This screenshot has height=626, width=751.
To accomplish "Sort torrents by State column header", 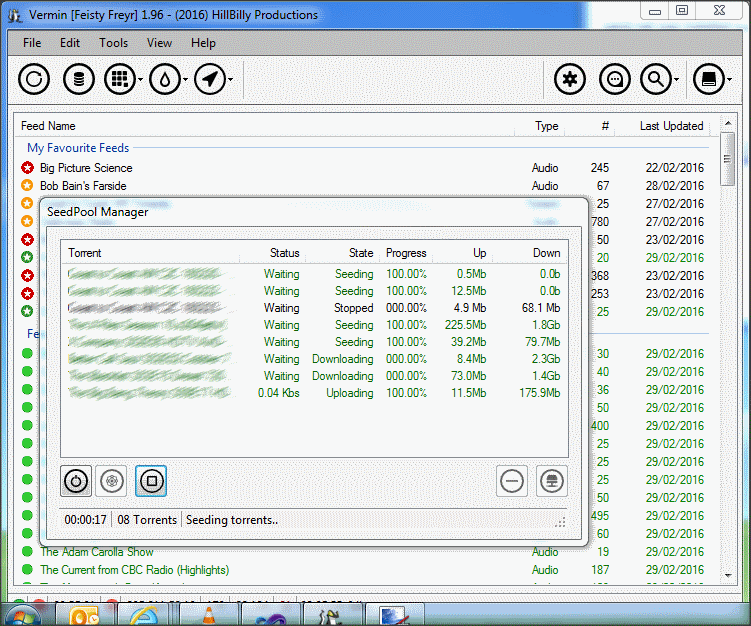I will [342, 252].
